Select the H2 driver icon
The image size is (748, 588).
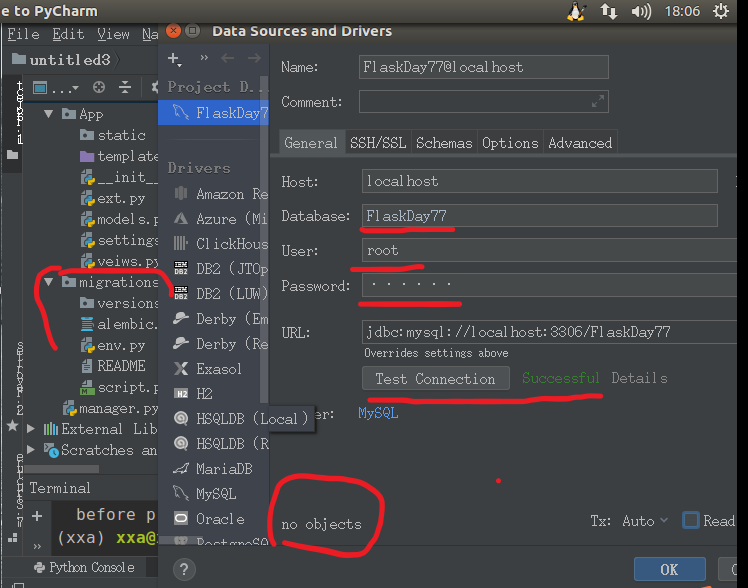tap(181, 393)
